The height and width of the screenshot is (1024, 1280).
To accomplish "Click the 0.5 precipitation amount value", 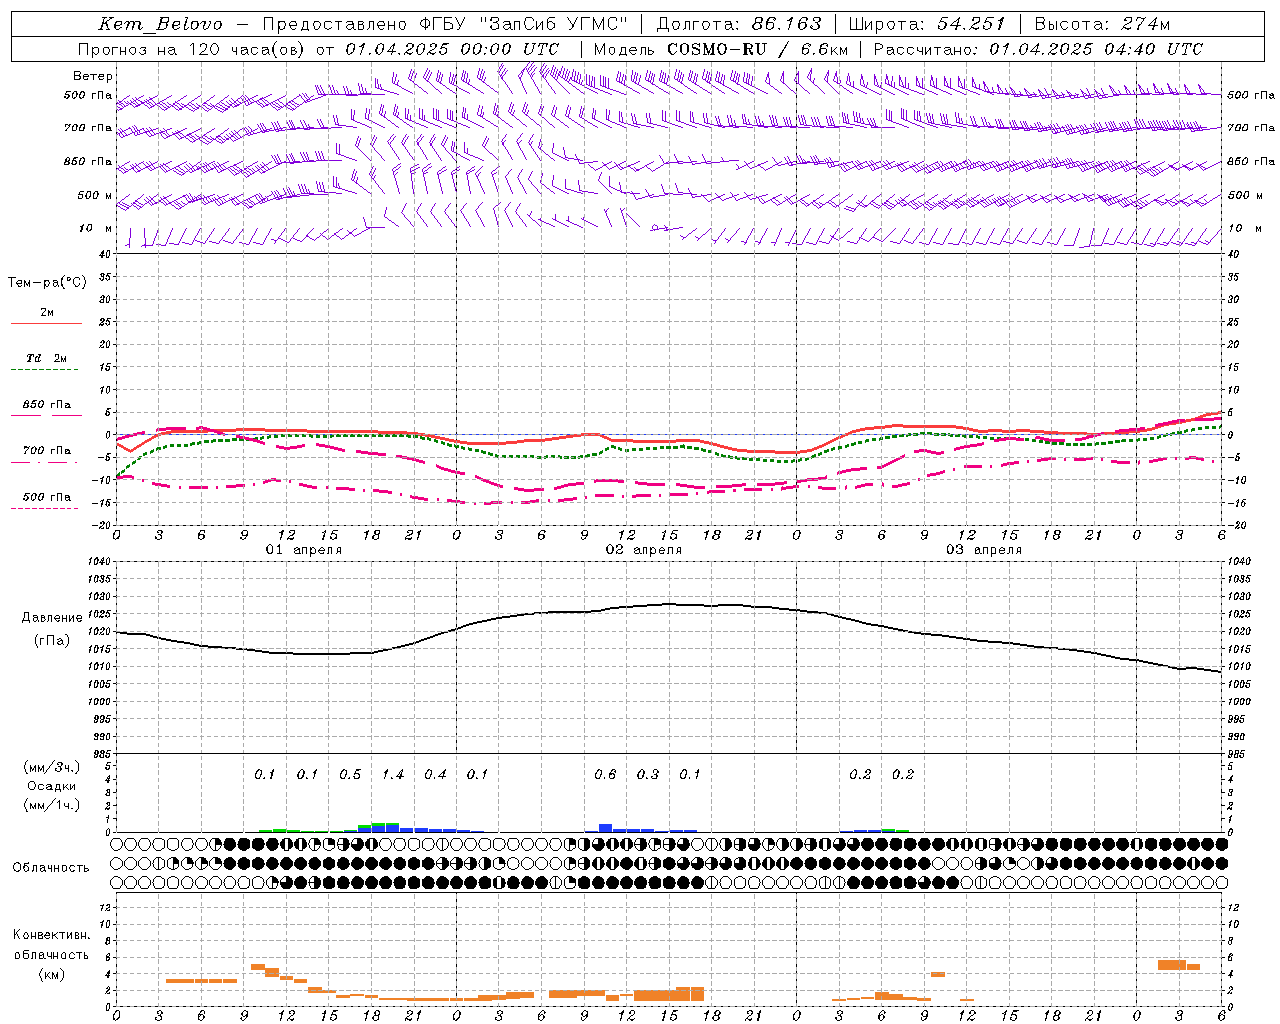I will pyautogui.click(x=350, y=775).
